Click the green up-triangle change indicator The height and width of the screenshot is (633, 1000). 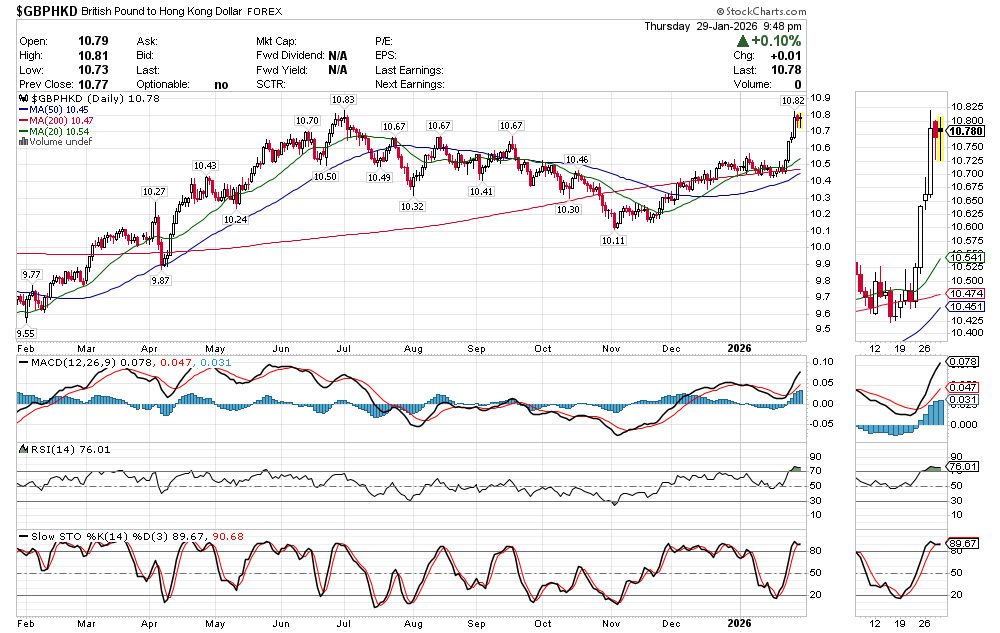click(741, 41)
